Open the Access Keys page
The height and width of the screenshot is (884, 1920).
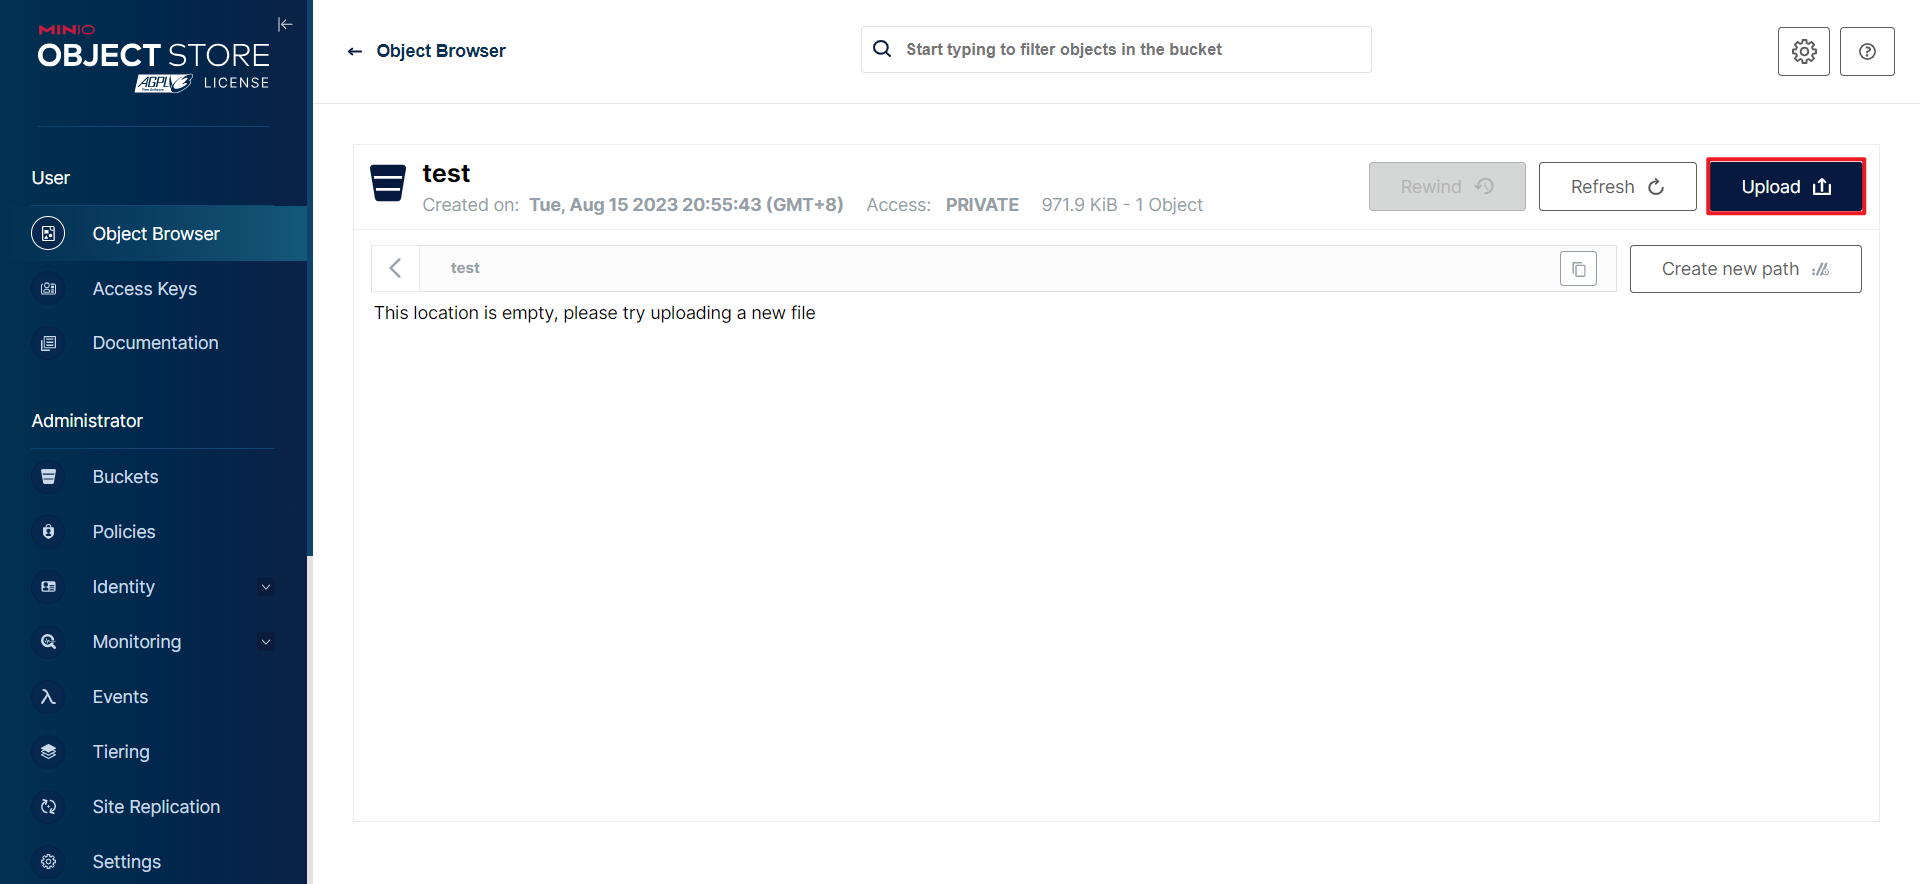pyautogui.click(x=144, y=289)
